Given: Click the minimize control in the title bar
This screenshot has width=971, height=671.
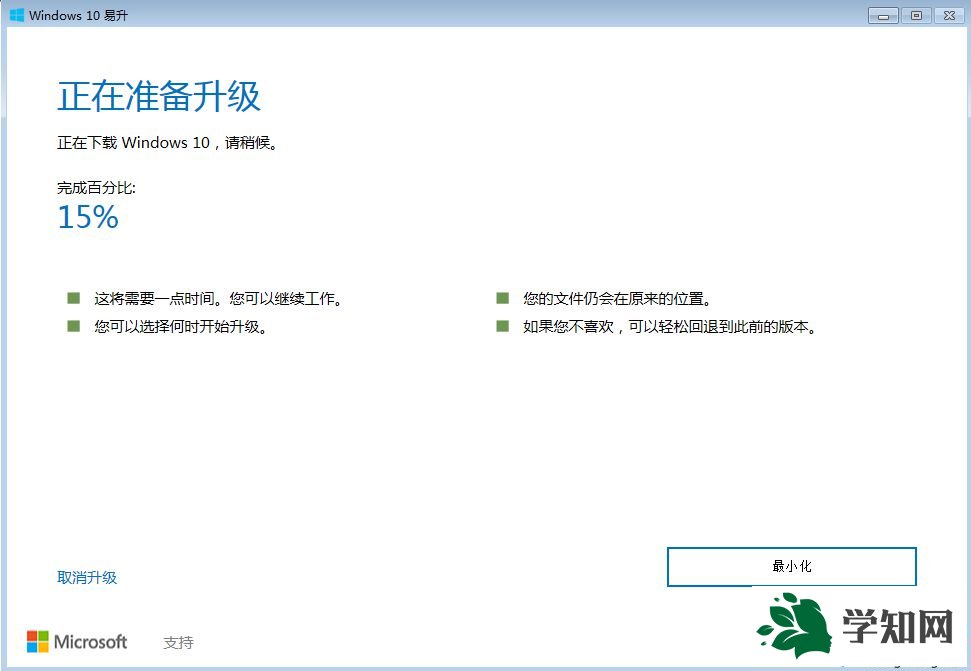Looking at the screenshot, I should pos(882,15).
